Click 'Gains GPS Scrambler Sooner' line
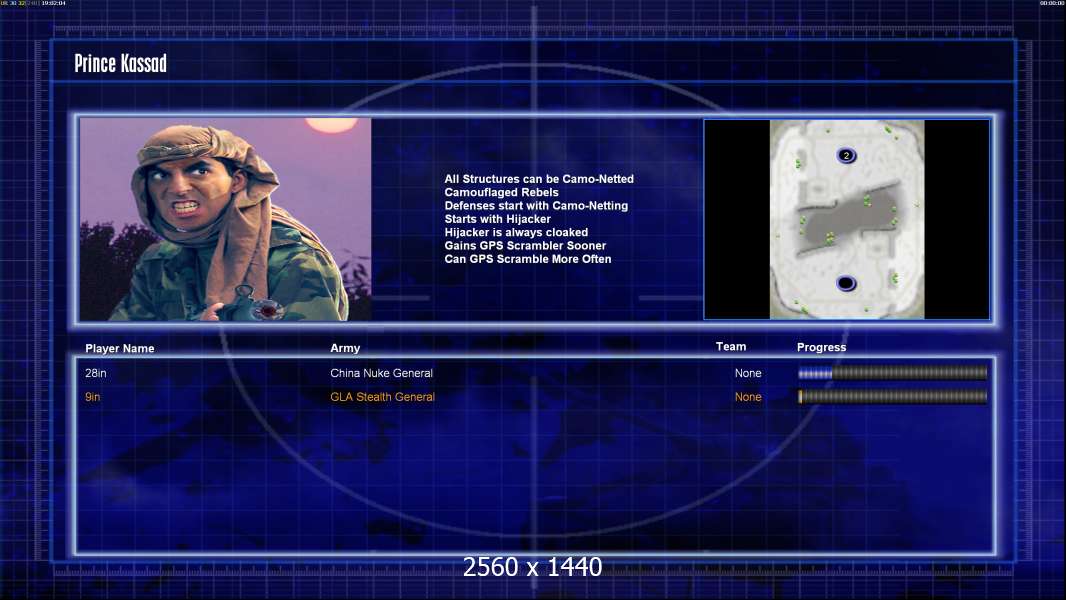The height and width of the screenshot is (600, 1066). [525, 245]
